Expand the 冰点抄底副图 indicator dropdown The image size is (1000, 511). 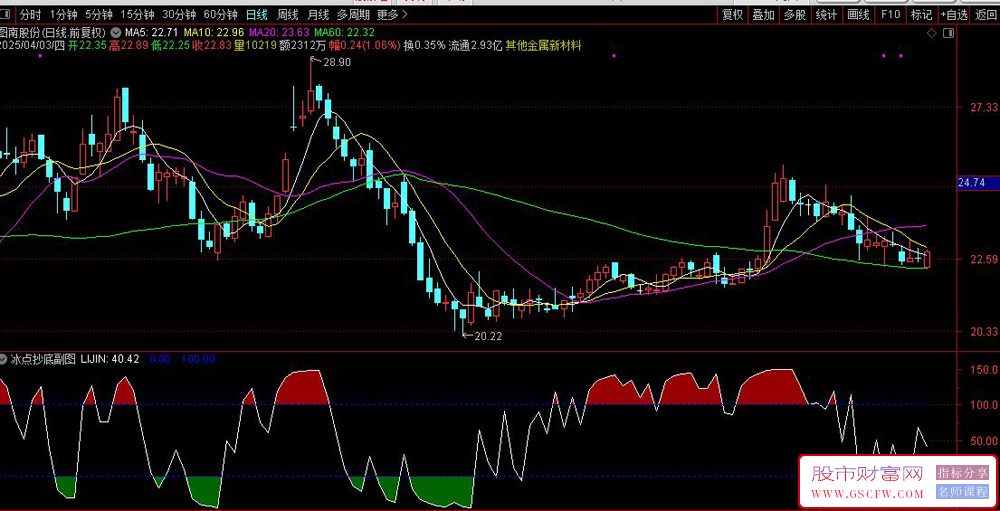point(4,359)
